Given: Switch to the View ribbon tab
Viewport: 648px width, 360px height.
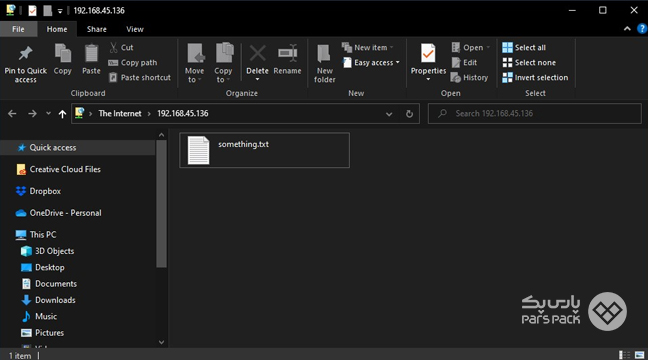Looking at the screenshot, I should coord(135,29).
